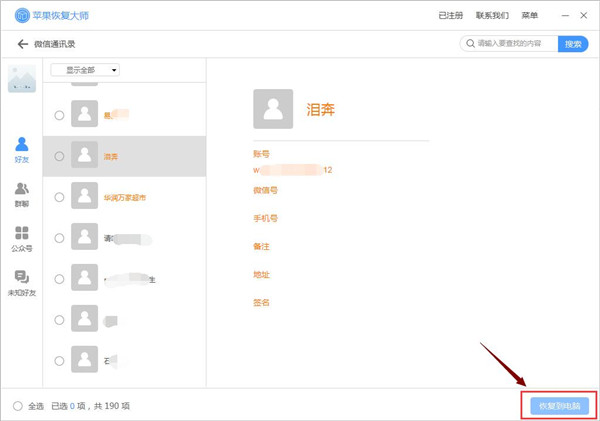Click the 微信号 label in details

[265, 190]
